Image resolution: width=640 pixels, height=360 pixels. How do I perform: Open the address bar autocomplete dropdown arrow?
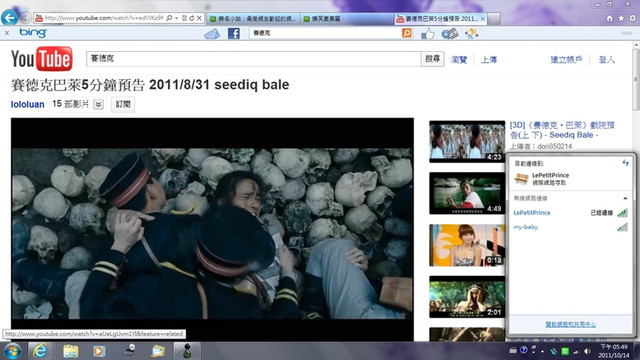tap(176, 18)
